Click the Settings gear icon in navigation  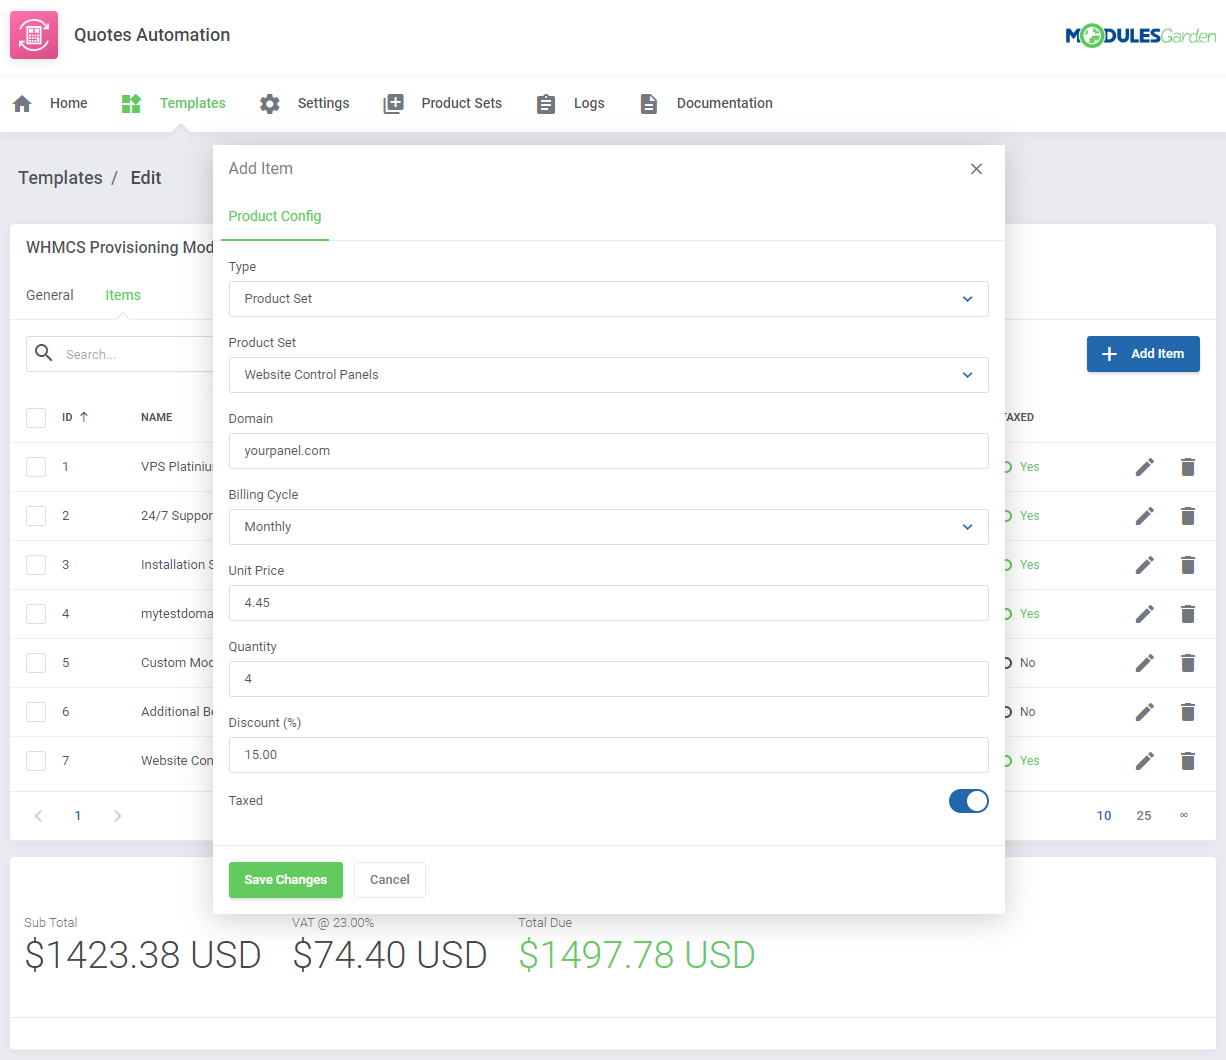pos(269,103)
